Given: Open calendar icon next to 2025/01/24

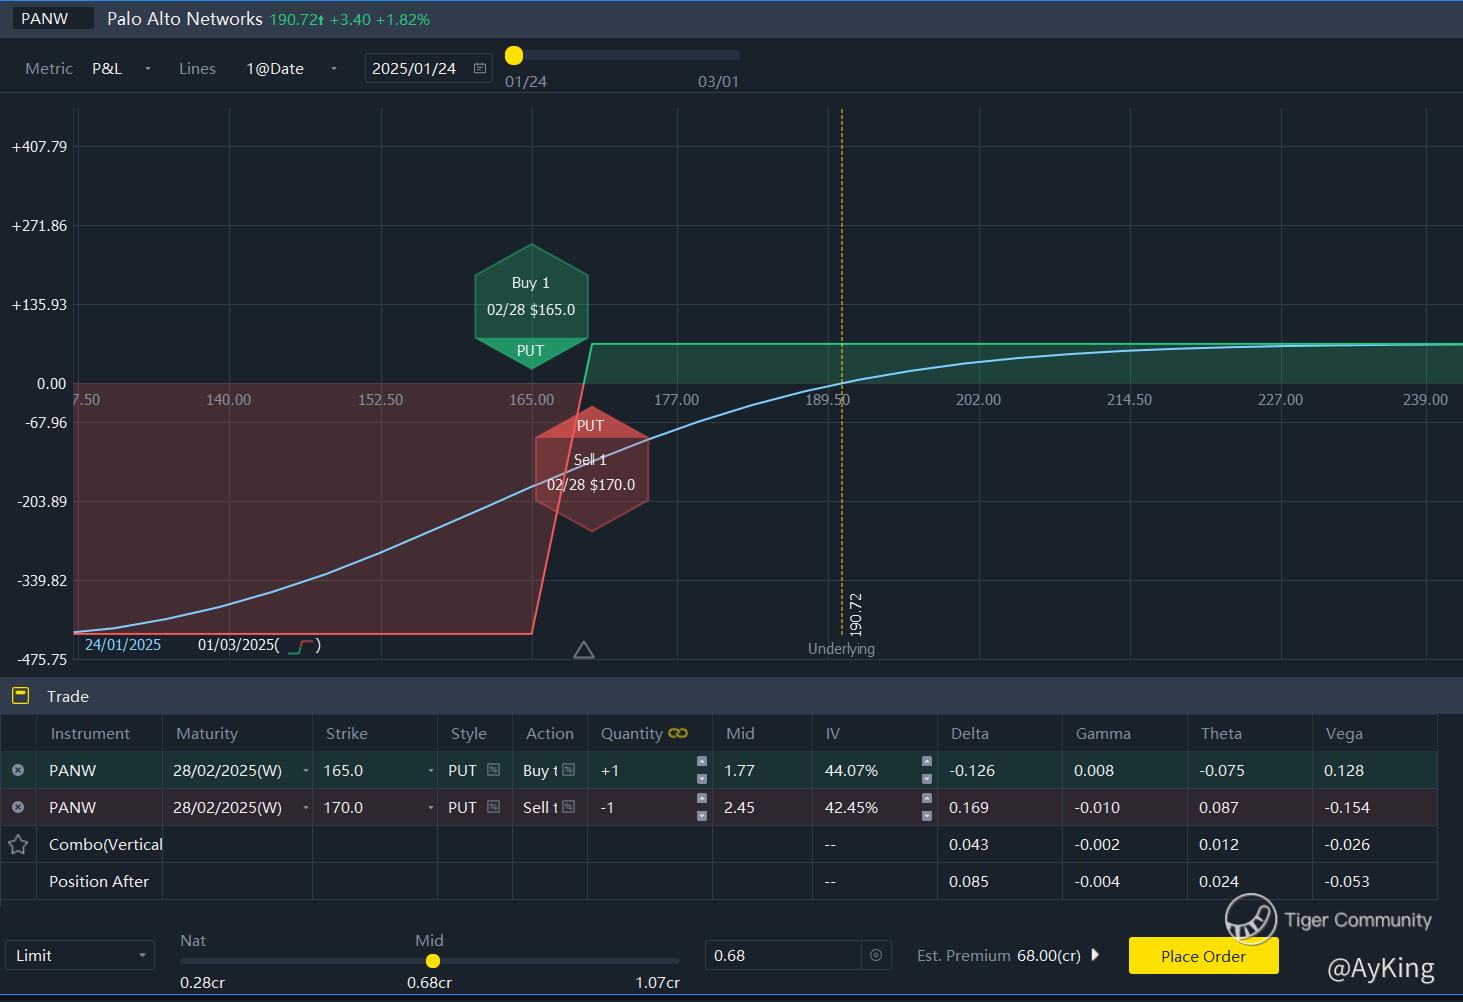Looking at the screenshot, I should [x=480, y=68].
